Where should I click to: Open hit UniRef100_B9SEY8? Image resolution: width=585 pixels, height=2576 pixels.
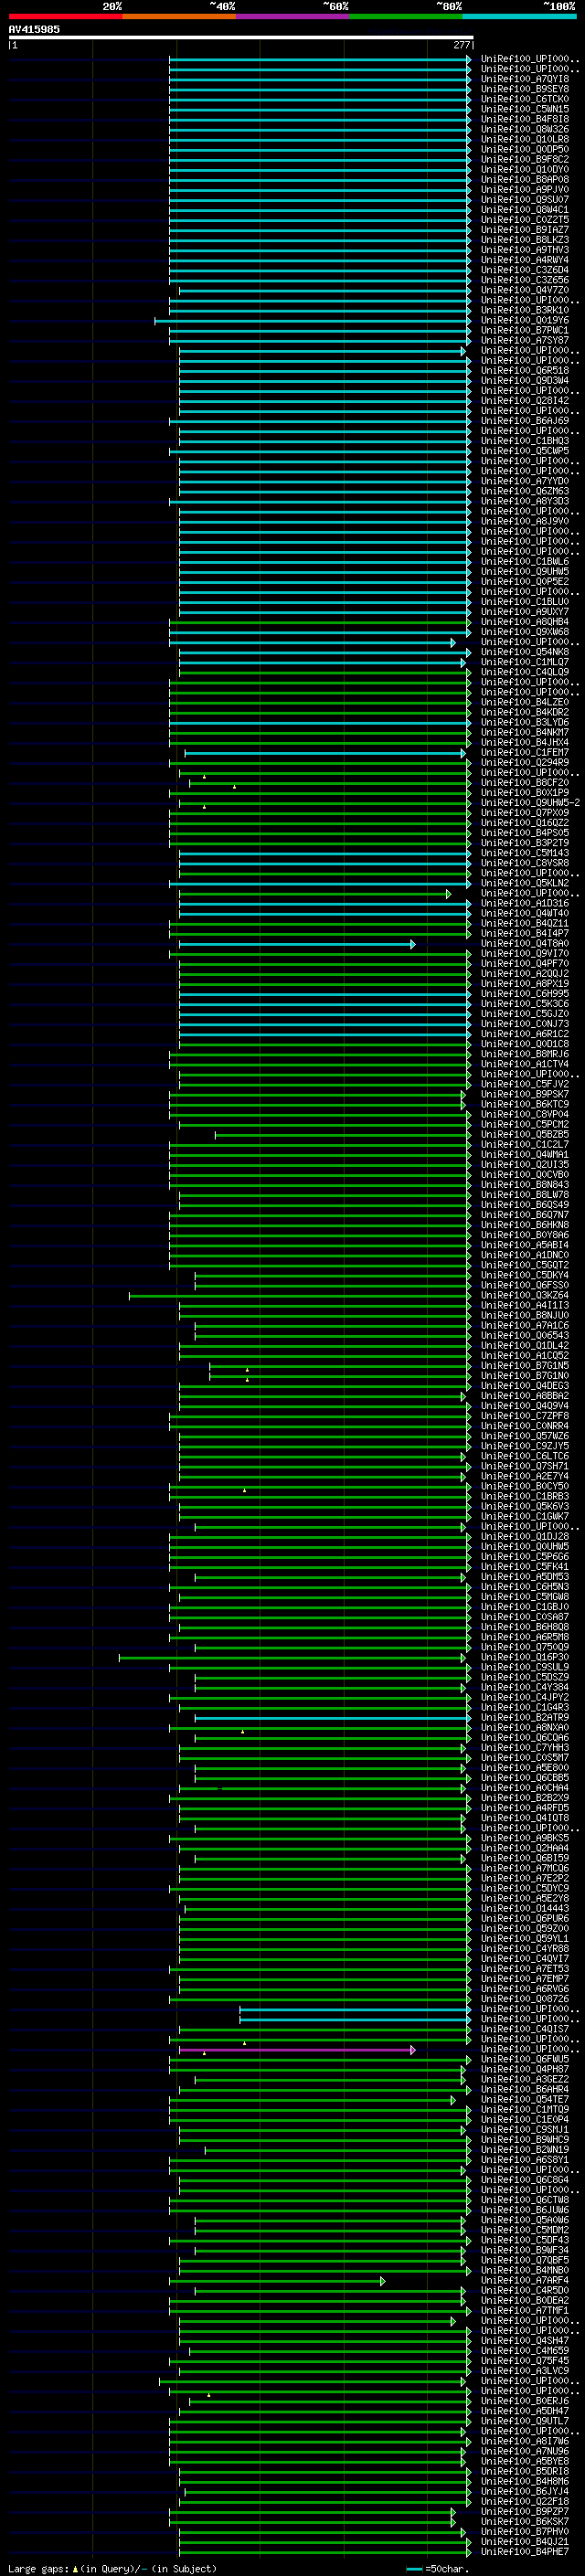(x=525, y=89)
